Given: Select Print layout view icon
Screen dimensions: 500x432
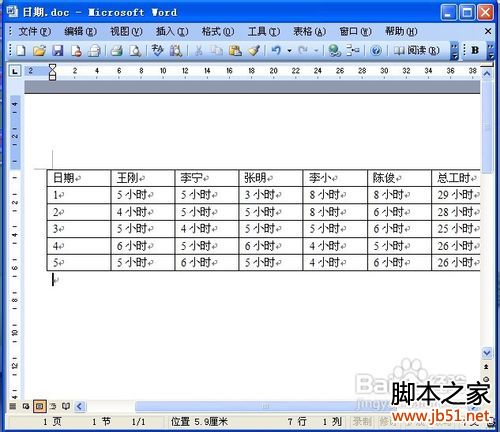Looking at the screenshot, I should [39, 406].
